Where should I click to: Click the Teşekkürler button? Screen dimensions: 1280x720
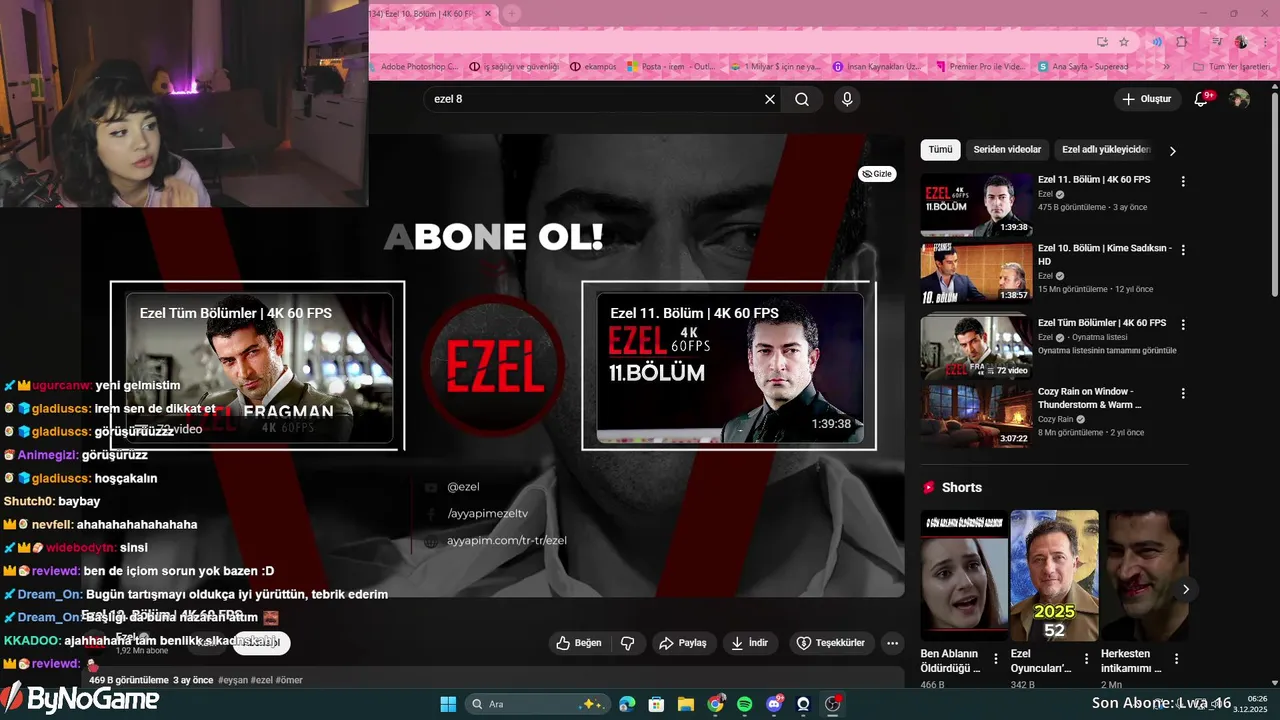pyautogui.click(x=830, y=643)
